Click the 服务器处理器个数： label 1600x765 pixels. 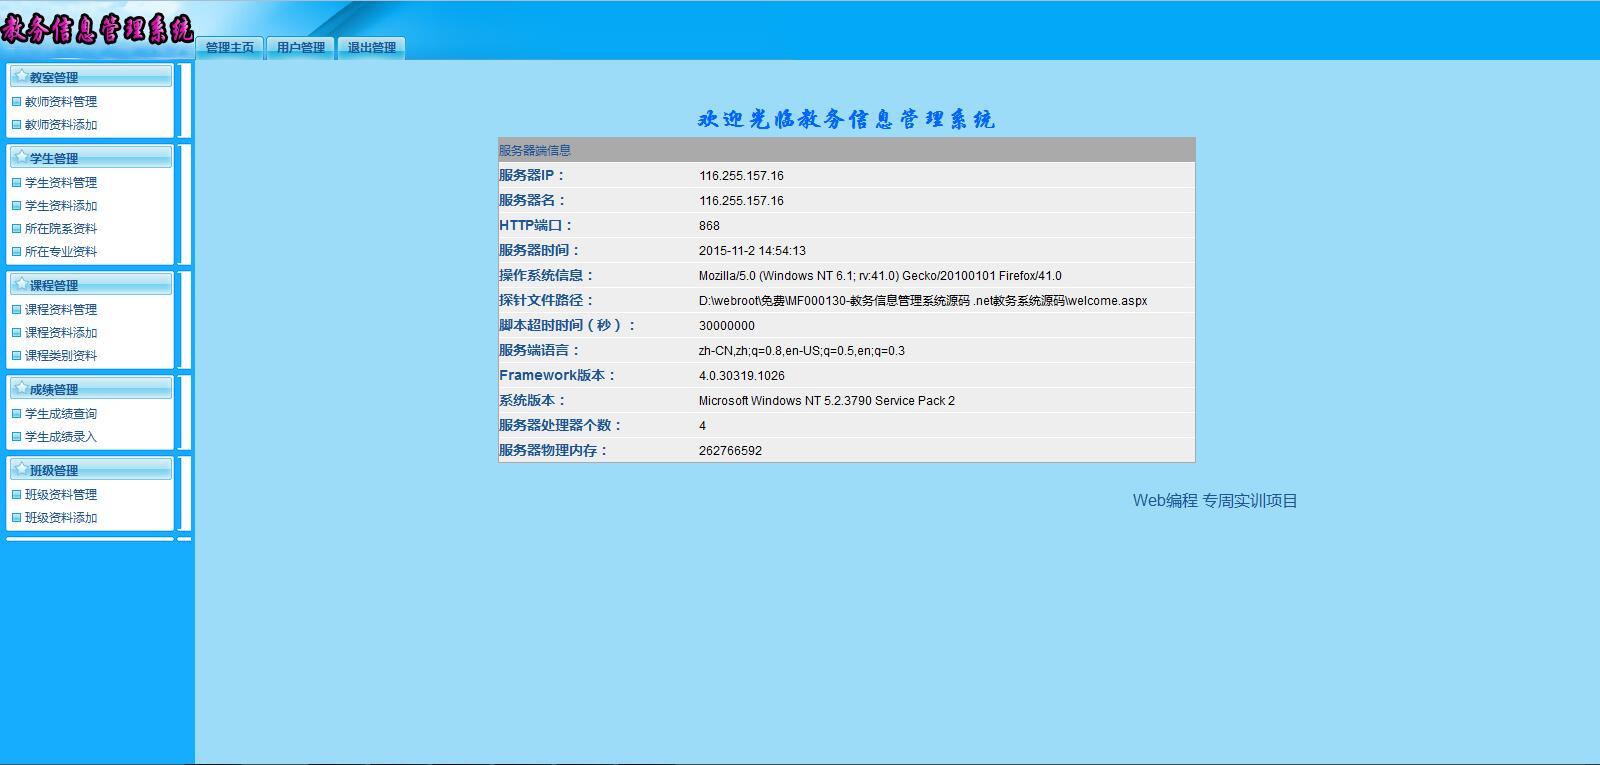click(x=561, y=425)
